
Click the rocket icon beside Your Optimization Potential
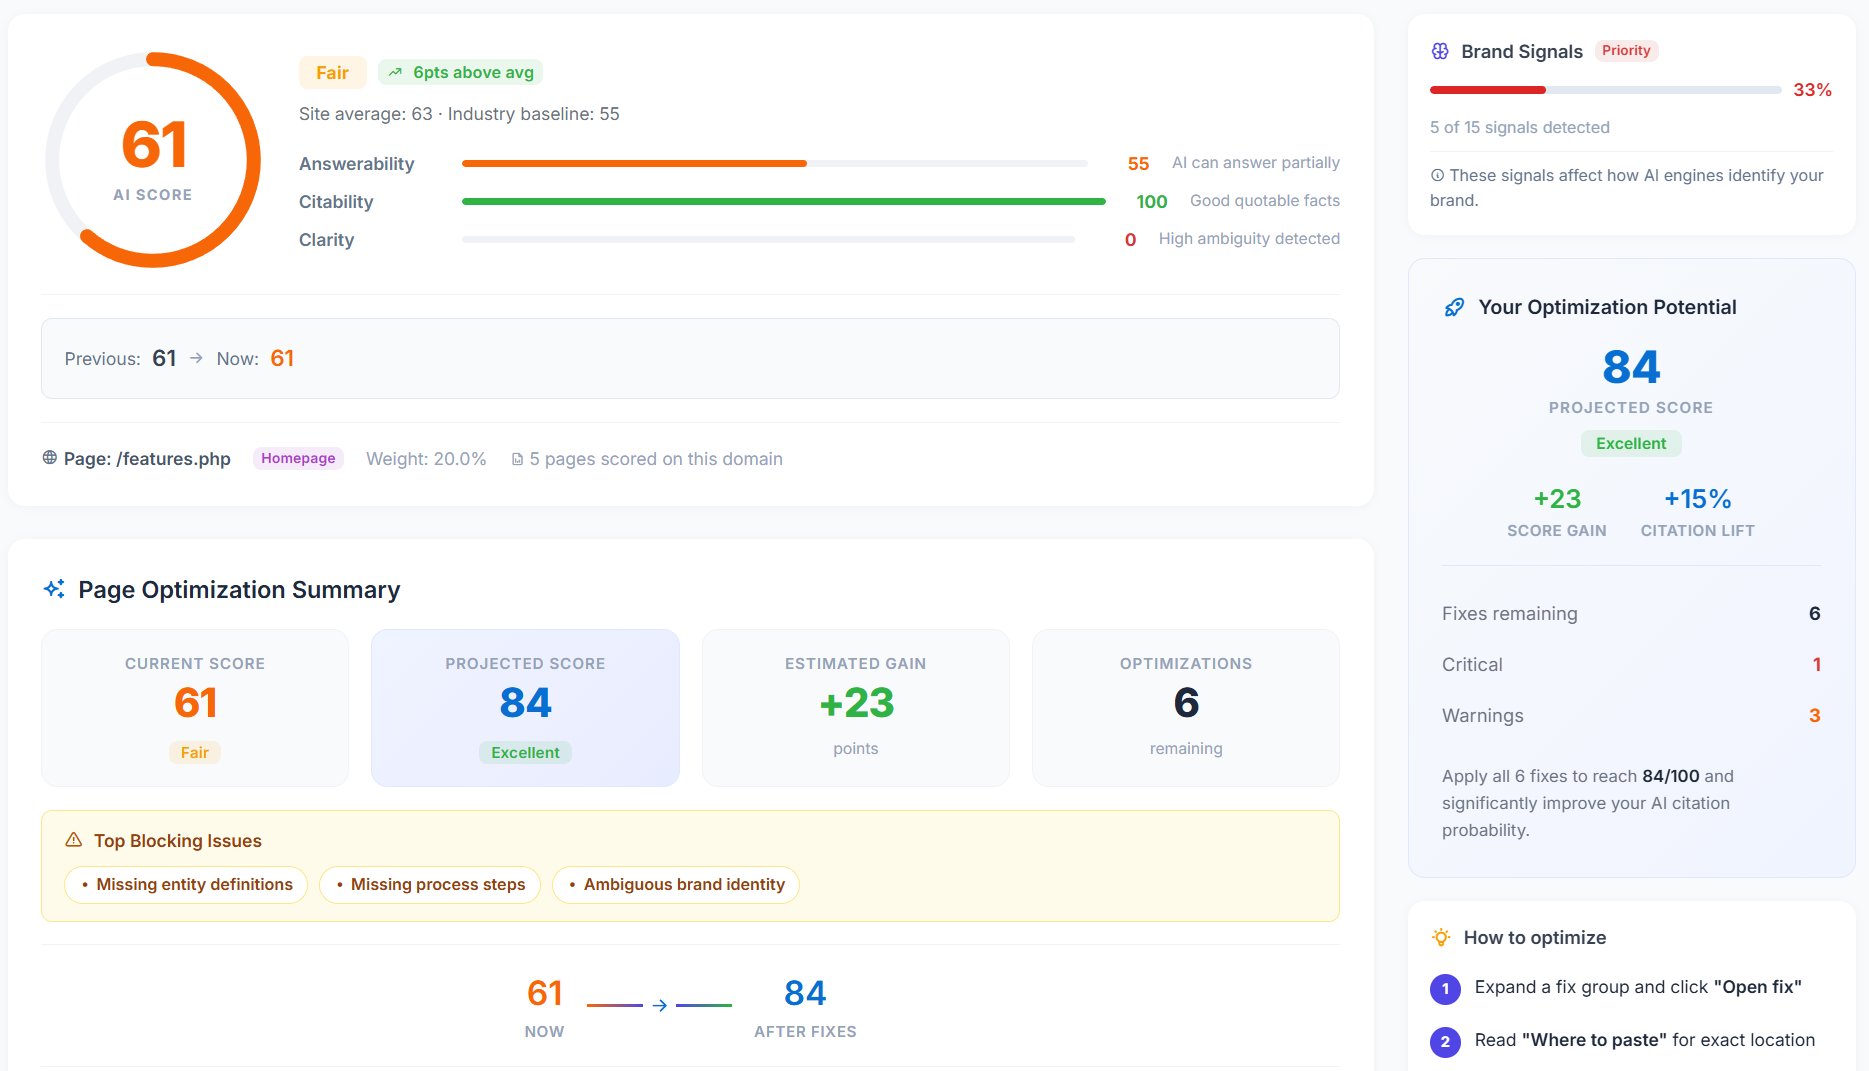(x=1455, y=307)
